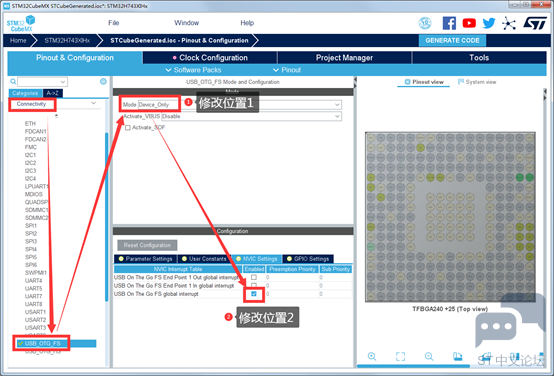Open the Help menu

coord(247,23)
